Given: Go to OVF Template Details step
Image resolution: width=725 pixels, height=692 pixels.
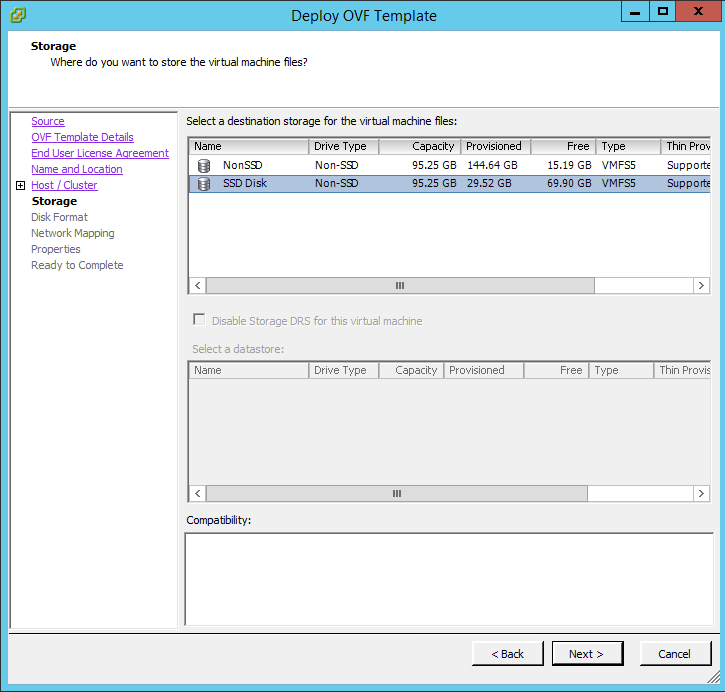Looking at the screenshot, I should pyautogui.click(x=82, y=137).
